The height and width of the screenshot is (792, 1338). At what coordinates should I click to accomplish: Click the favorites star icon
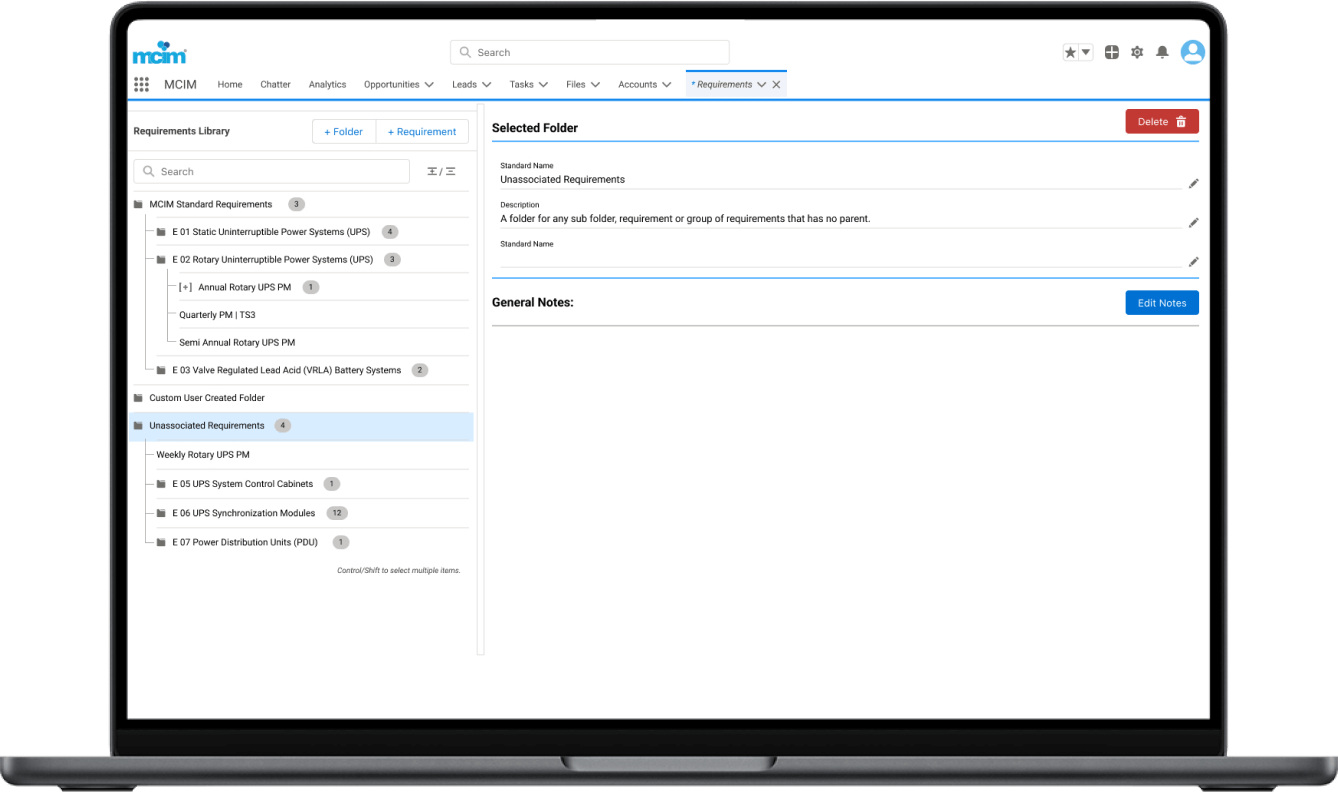[1070, 52]
